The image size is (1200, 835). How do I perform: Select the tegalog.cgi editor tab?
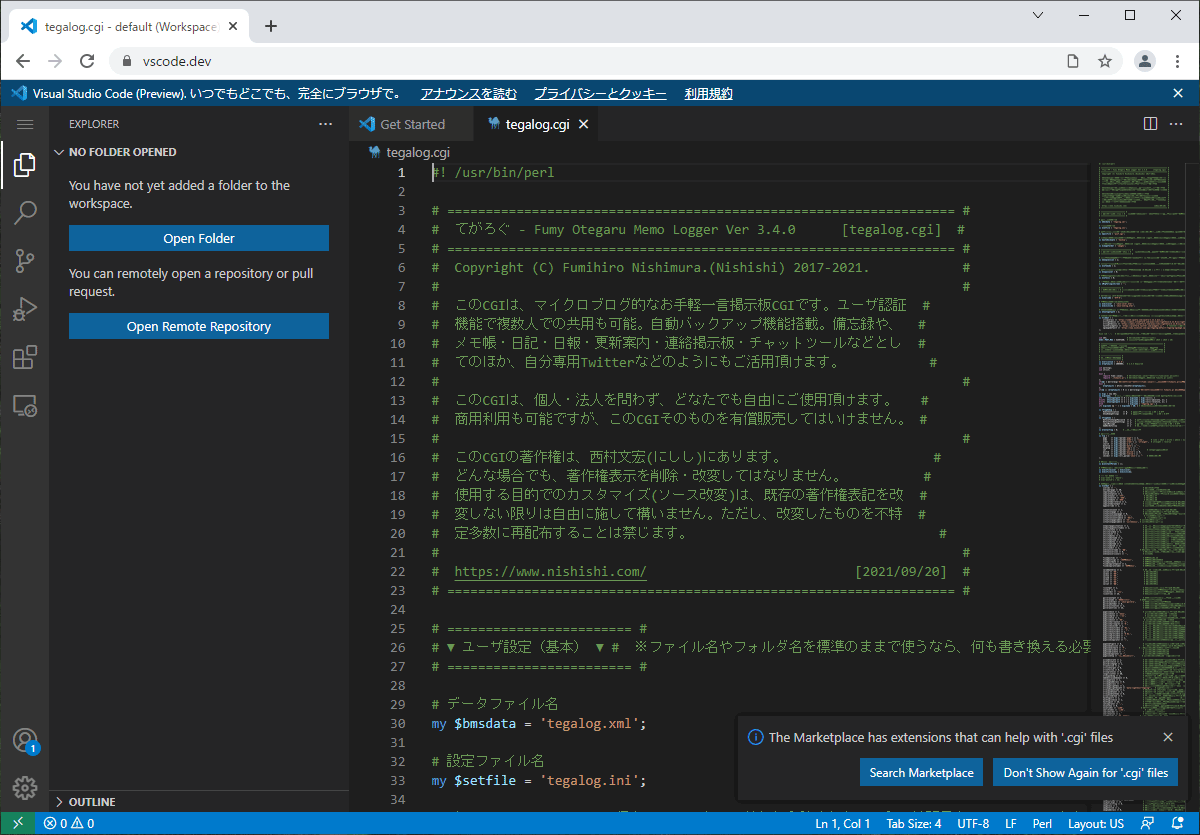[x=537, y=124]
